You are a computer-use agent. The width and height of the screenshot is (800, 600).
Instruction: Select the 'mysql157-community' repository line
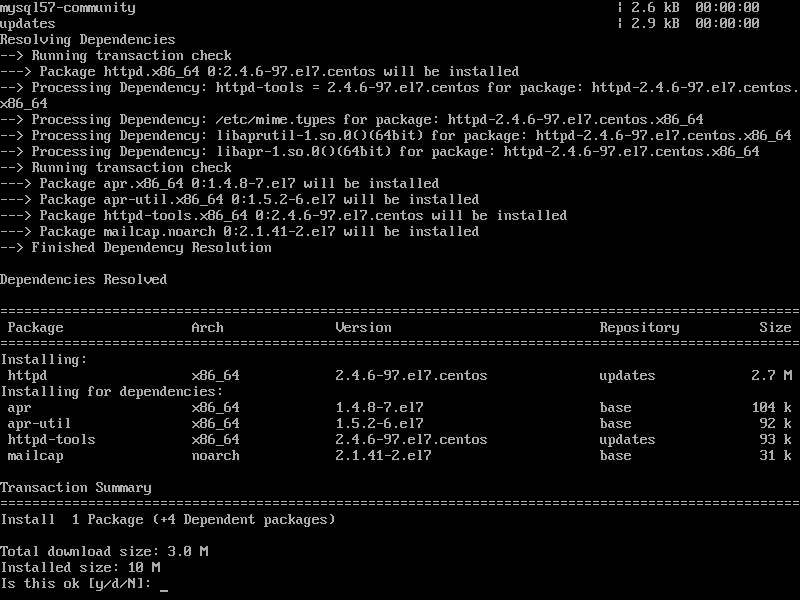(x=68, y=8)
